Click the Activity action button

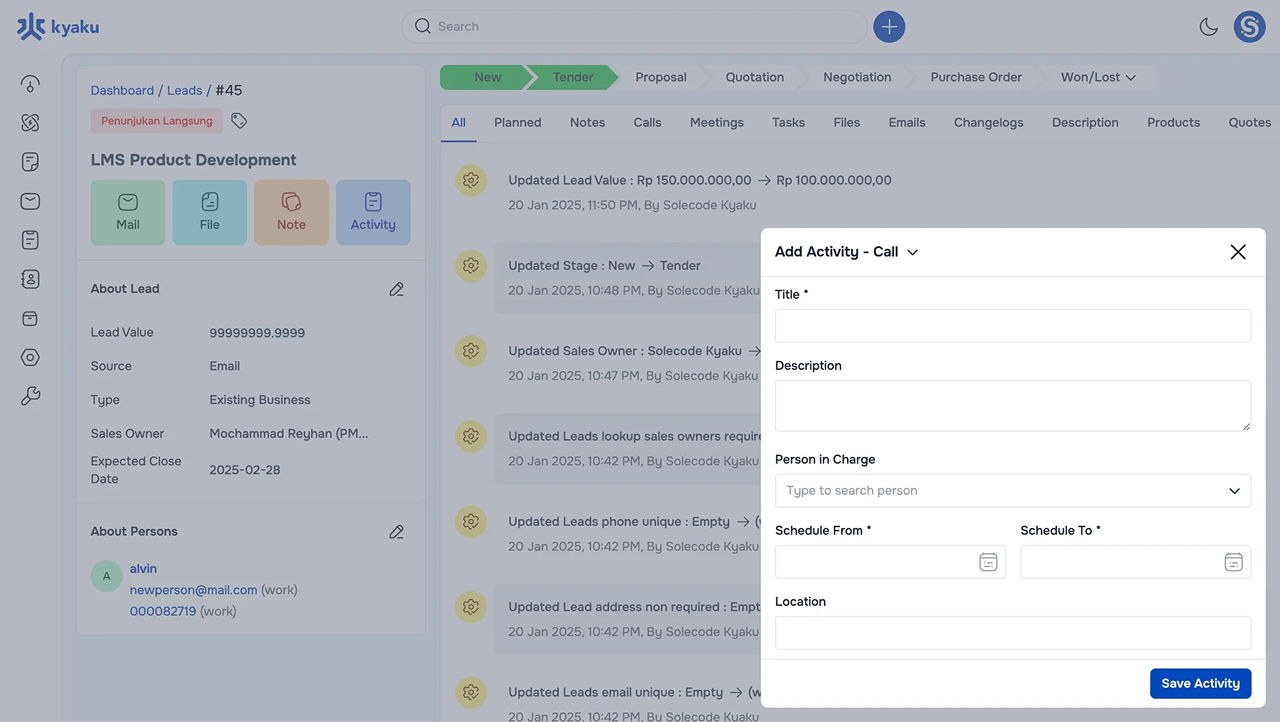coord(373,212)
